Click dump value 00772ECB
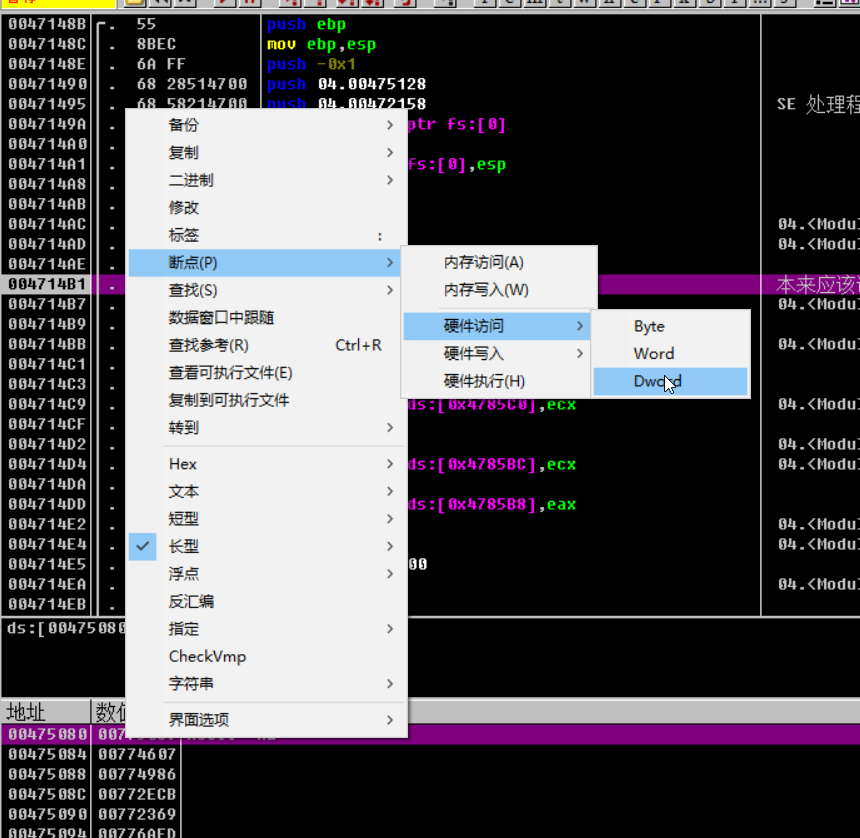860x838 pixels. pos(137,794)
